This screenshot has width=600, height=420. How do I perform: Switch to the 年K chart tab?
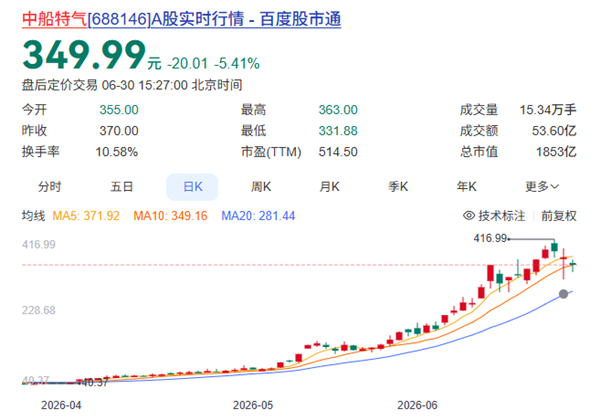(466, 187)
